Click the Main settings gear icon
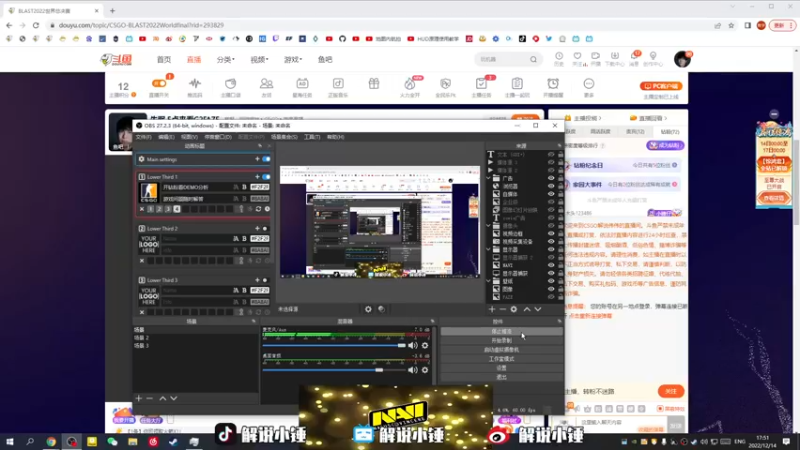 pyautogui.click(x=142, y=159)
